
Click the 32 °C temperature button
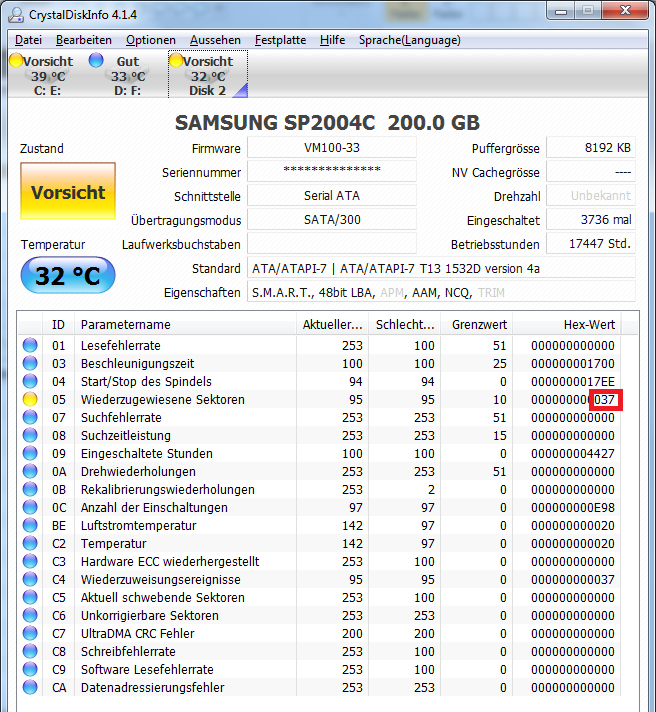68,275
